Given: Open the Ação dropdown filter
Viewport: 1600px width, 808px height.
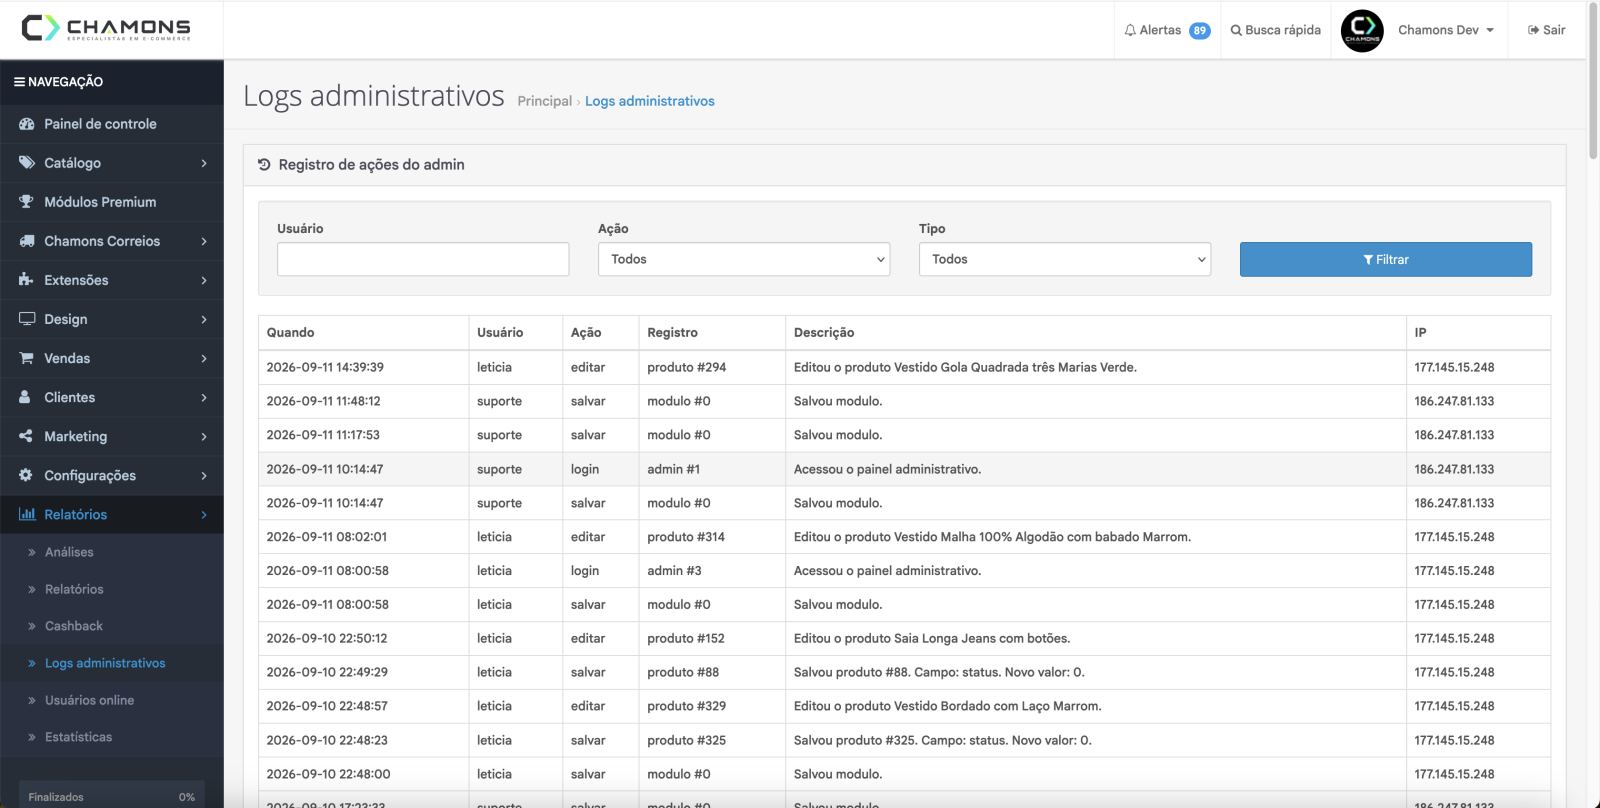Looking at the screenshot, I should point(744,259).
